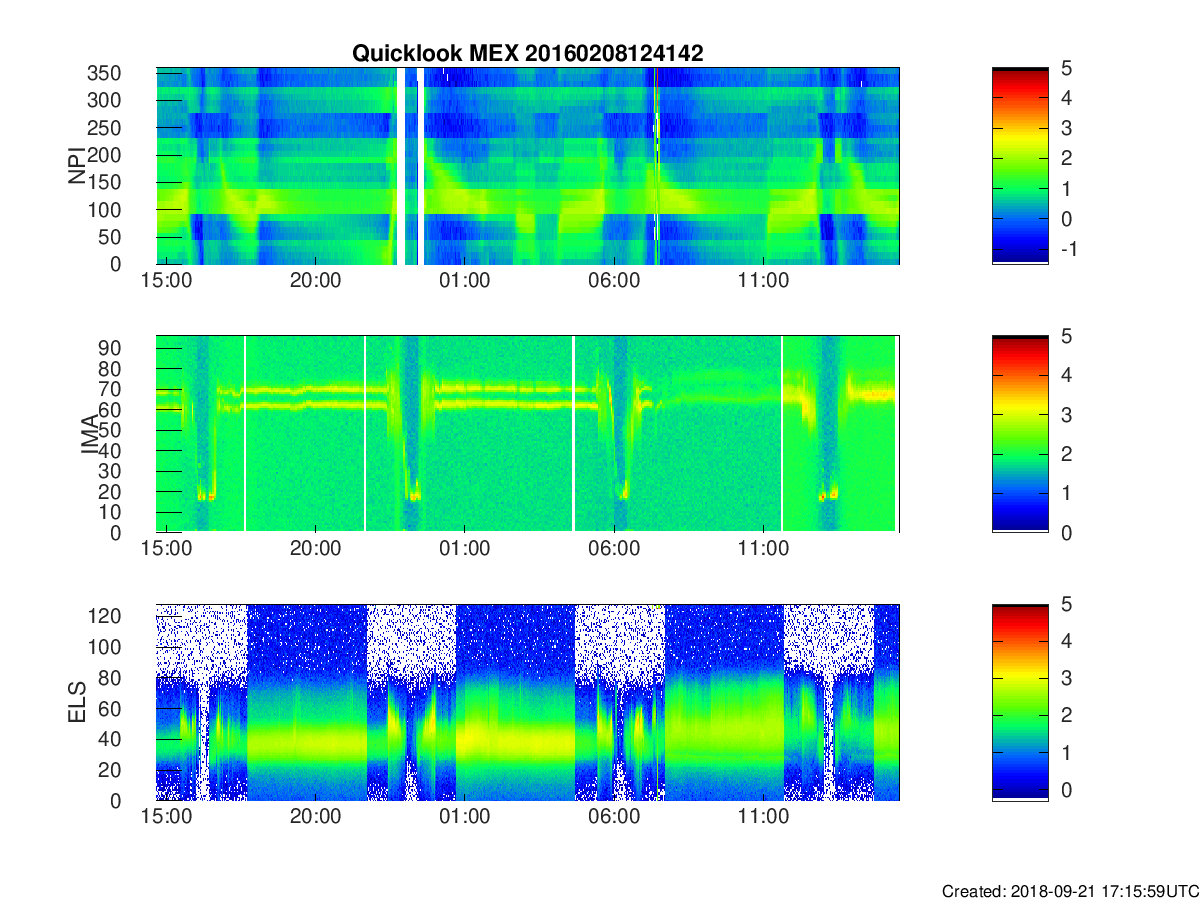This screenshot has width=1200, height=900.
Task: Click the 01:00 time label under ELS plot
Action: pyautogui.click(x=465, y=818)
